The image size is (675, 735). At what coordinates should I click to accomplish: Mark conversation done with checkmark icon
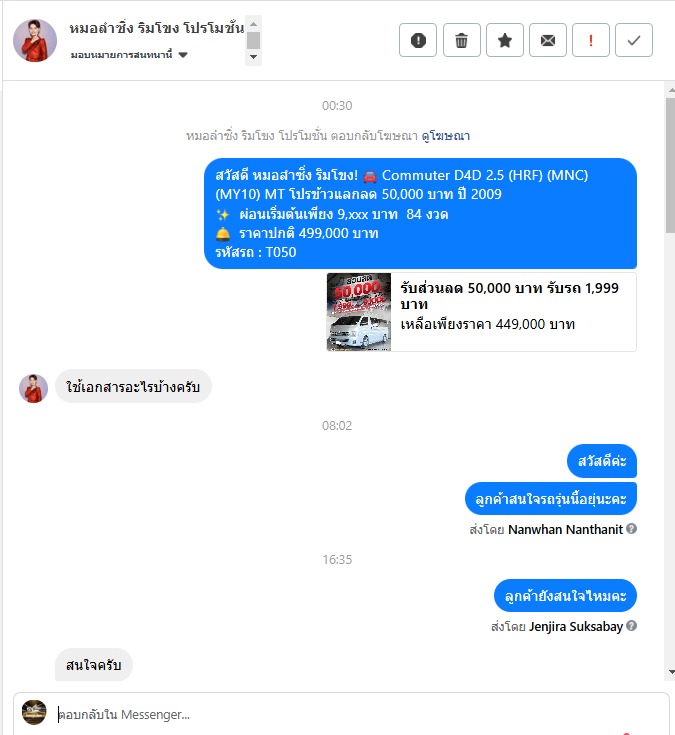pos(634,40)
